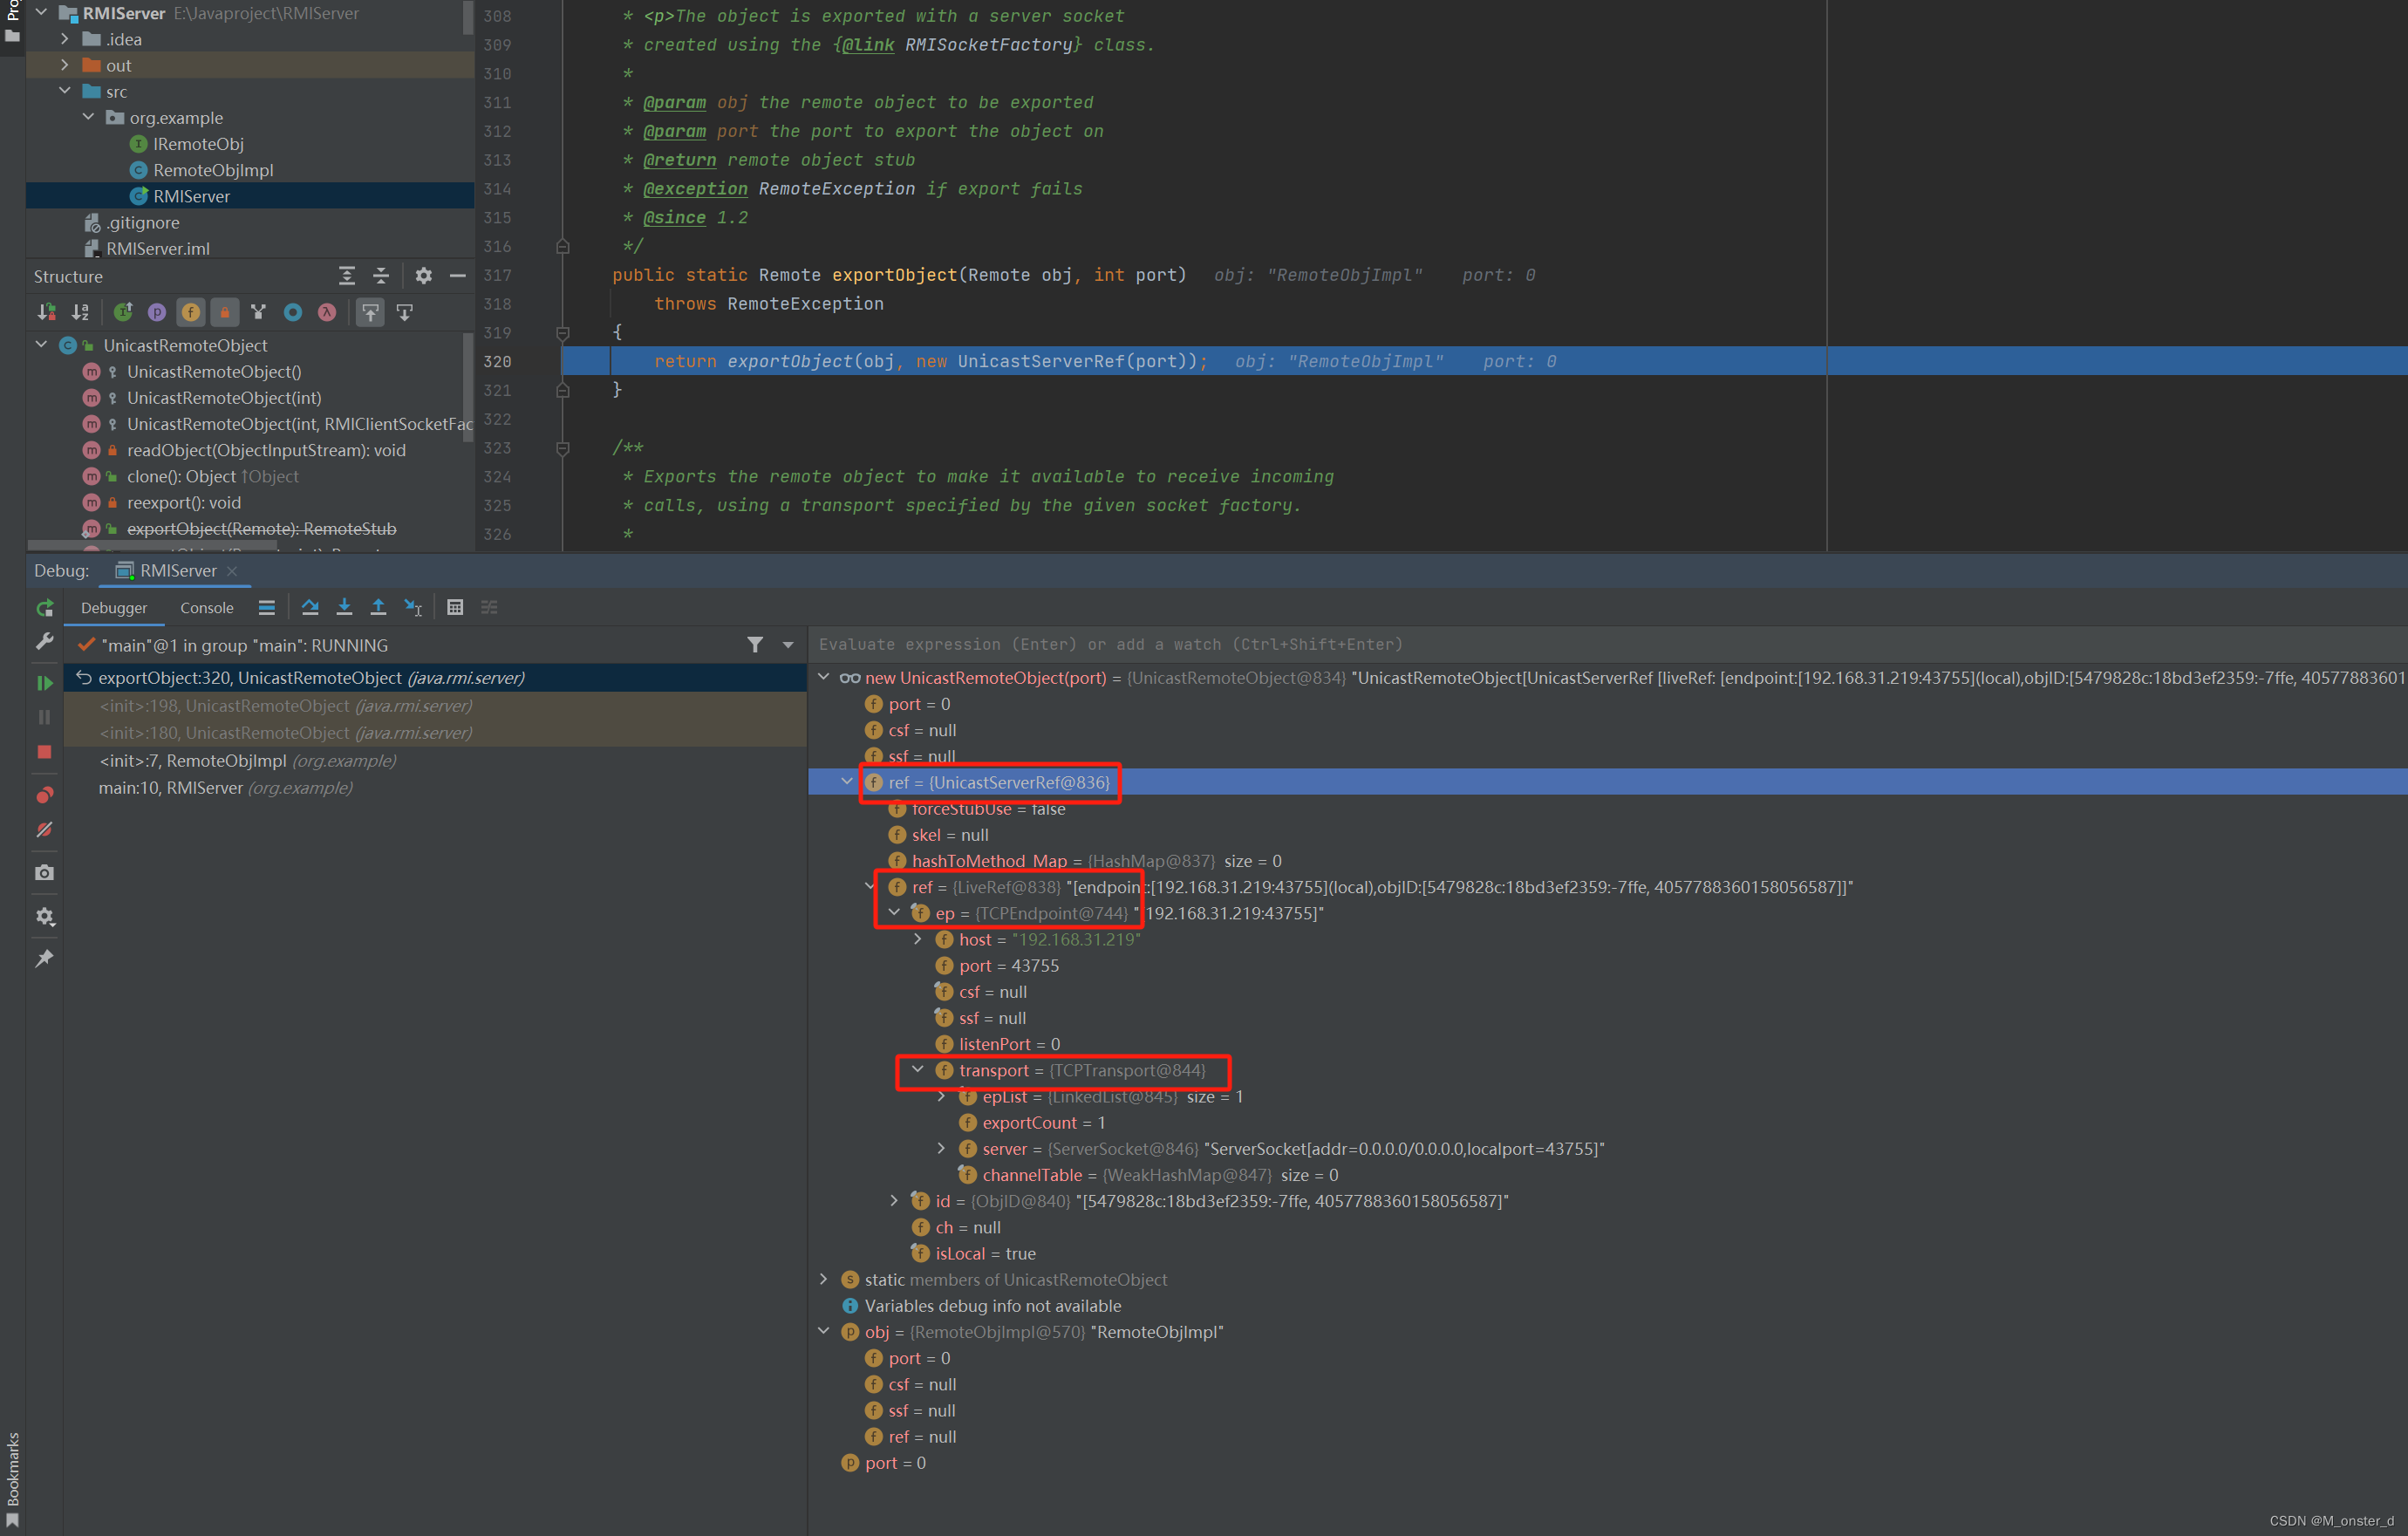Click the Evaluate expression input field
The width and height of the screenshot is (2408, 1536).
coord(1607,645)
